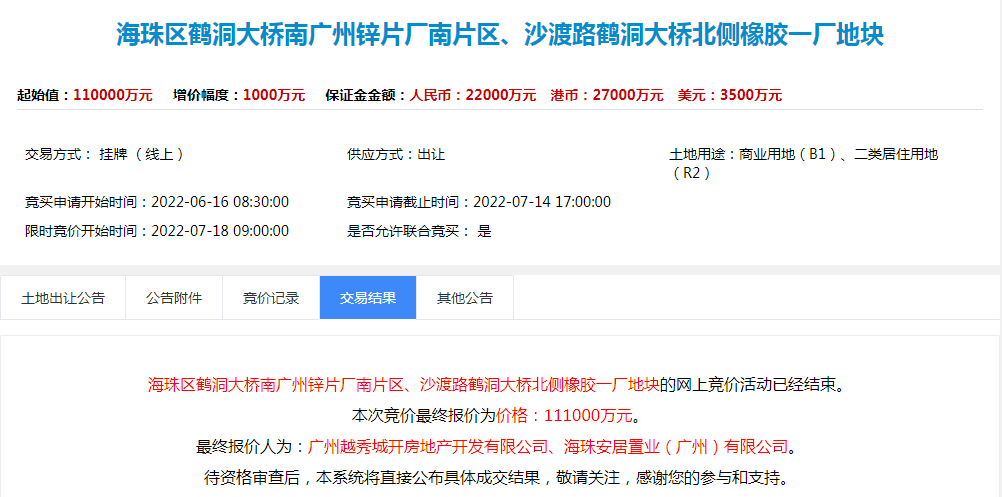Screen dimensions: 1002x497
Task: Click the final bid price 111000万元
Action: [588, 417]
